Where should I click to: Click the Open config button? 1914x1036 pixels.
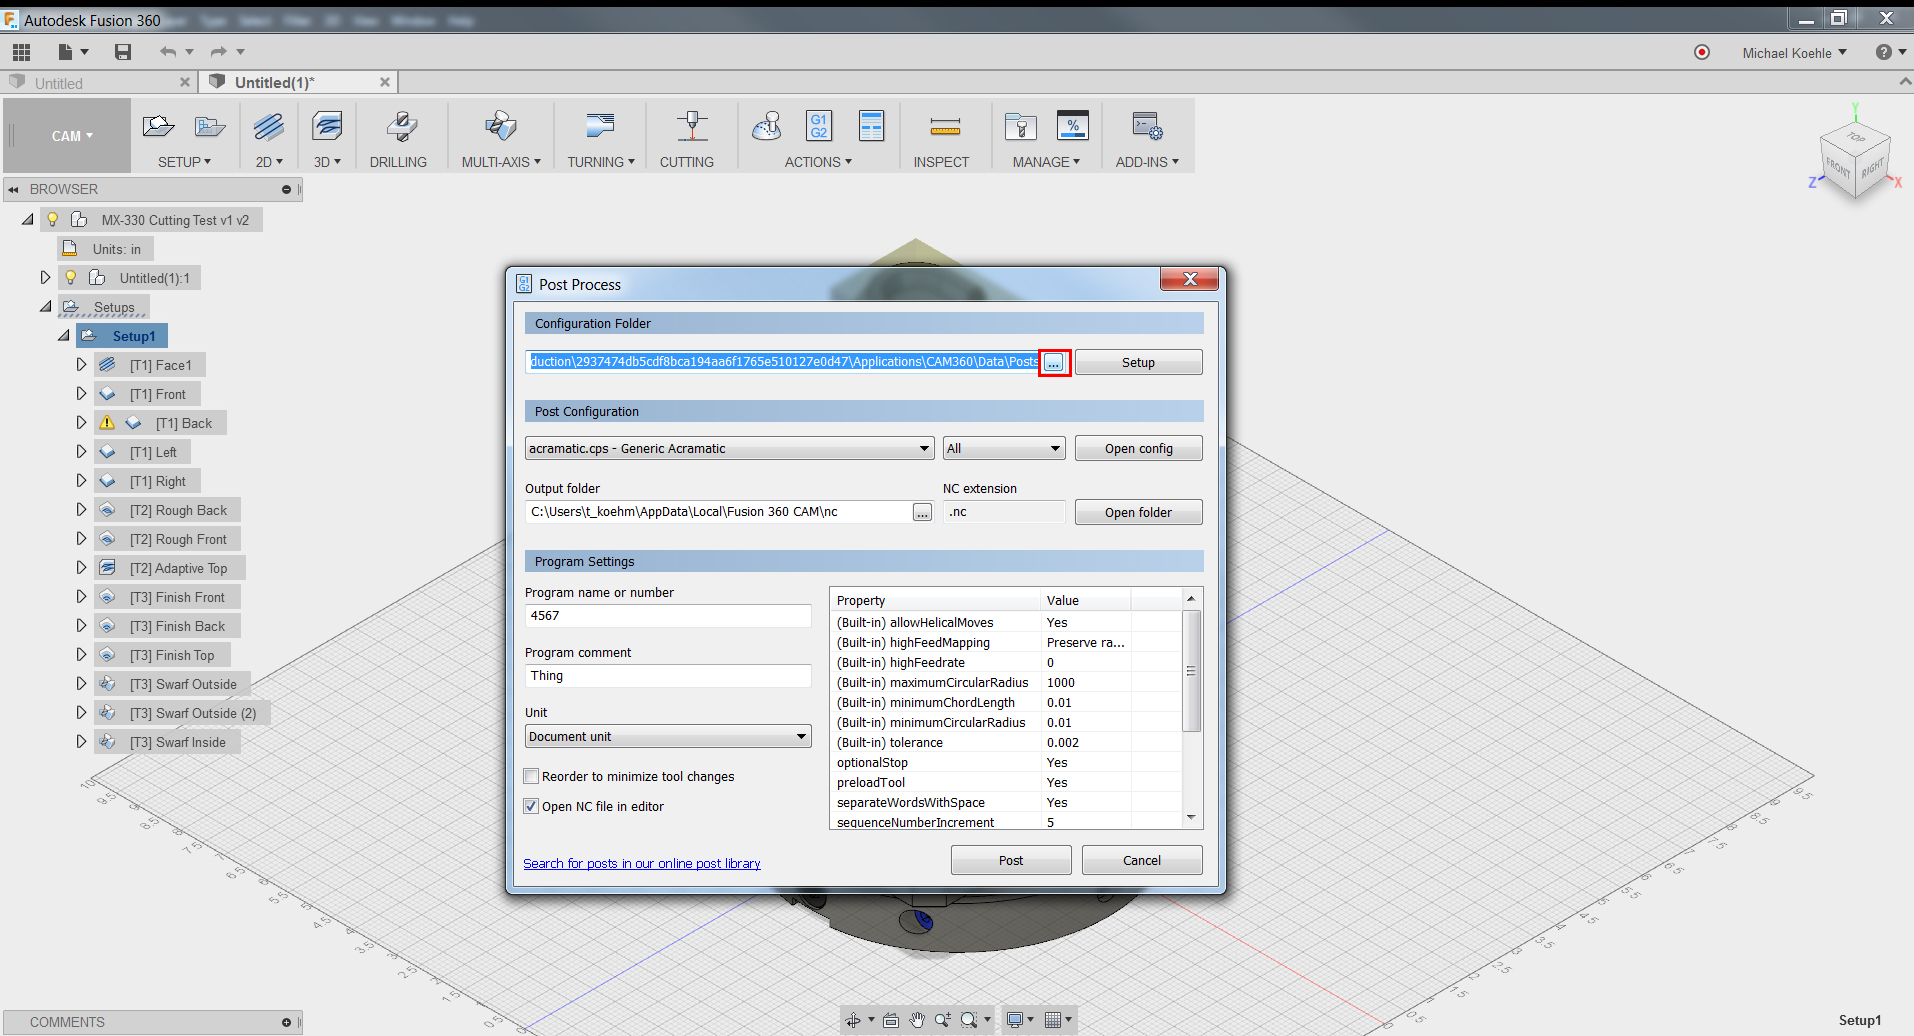pos(1138,448)
